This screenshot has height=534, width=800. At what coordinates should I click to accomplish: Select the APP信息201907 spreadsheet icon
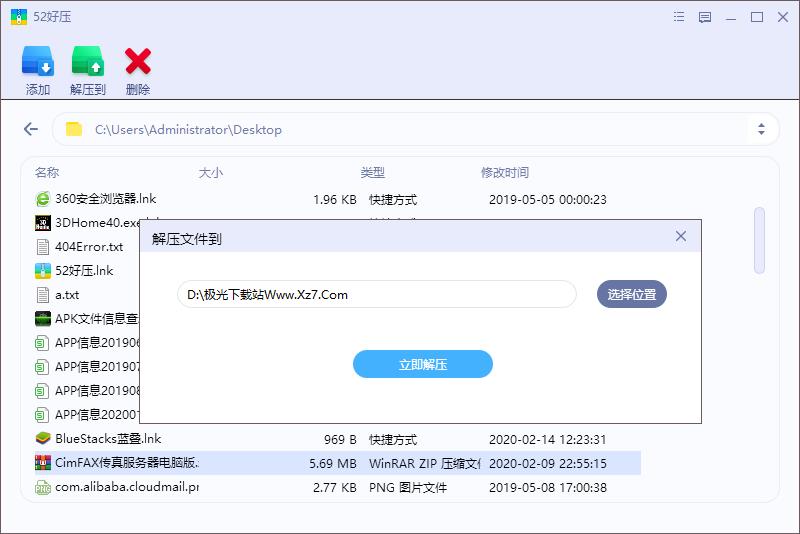(x=42, y=367)
